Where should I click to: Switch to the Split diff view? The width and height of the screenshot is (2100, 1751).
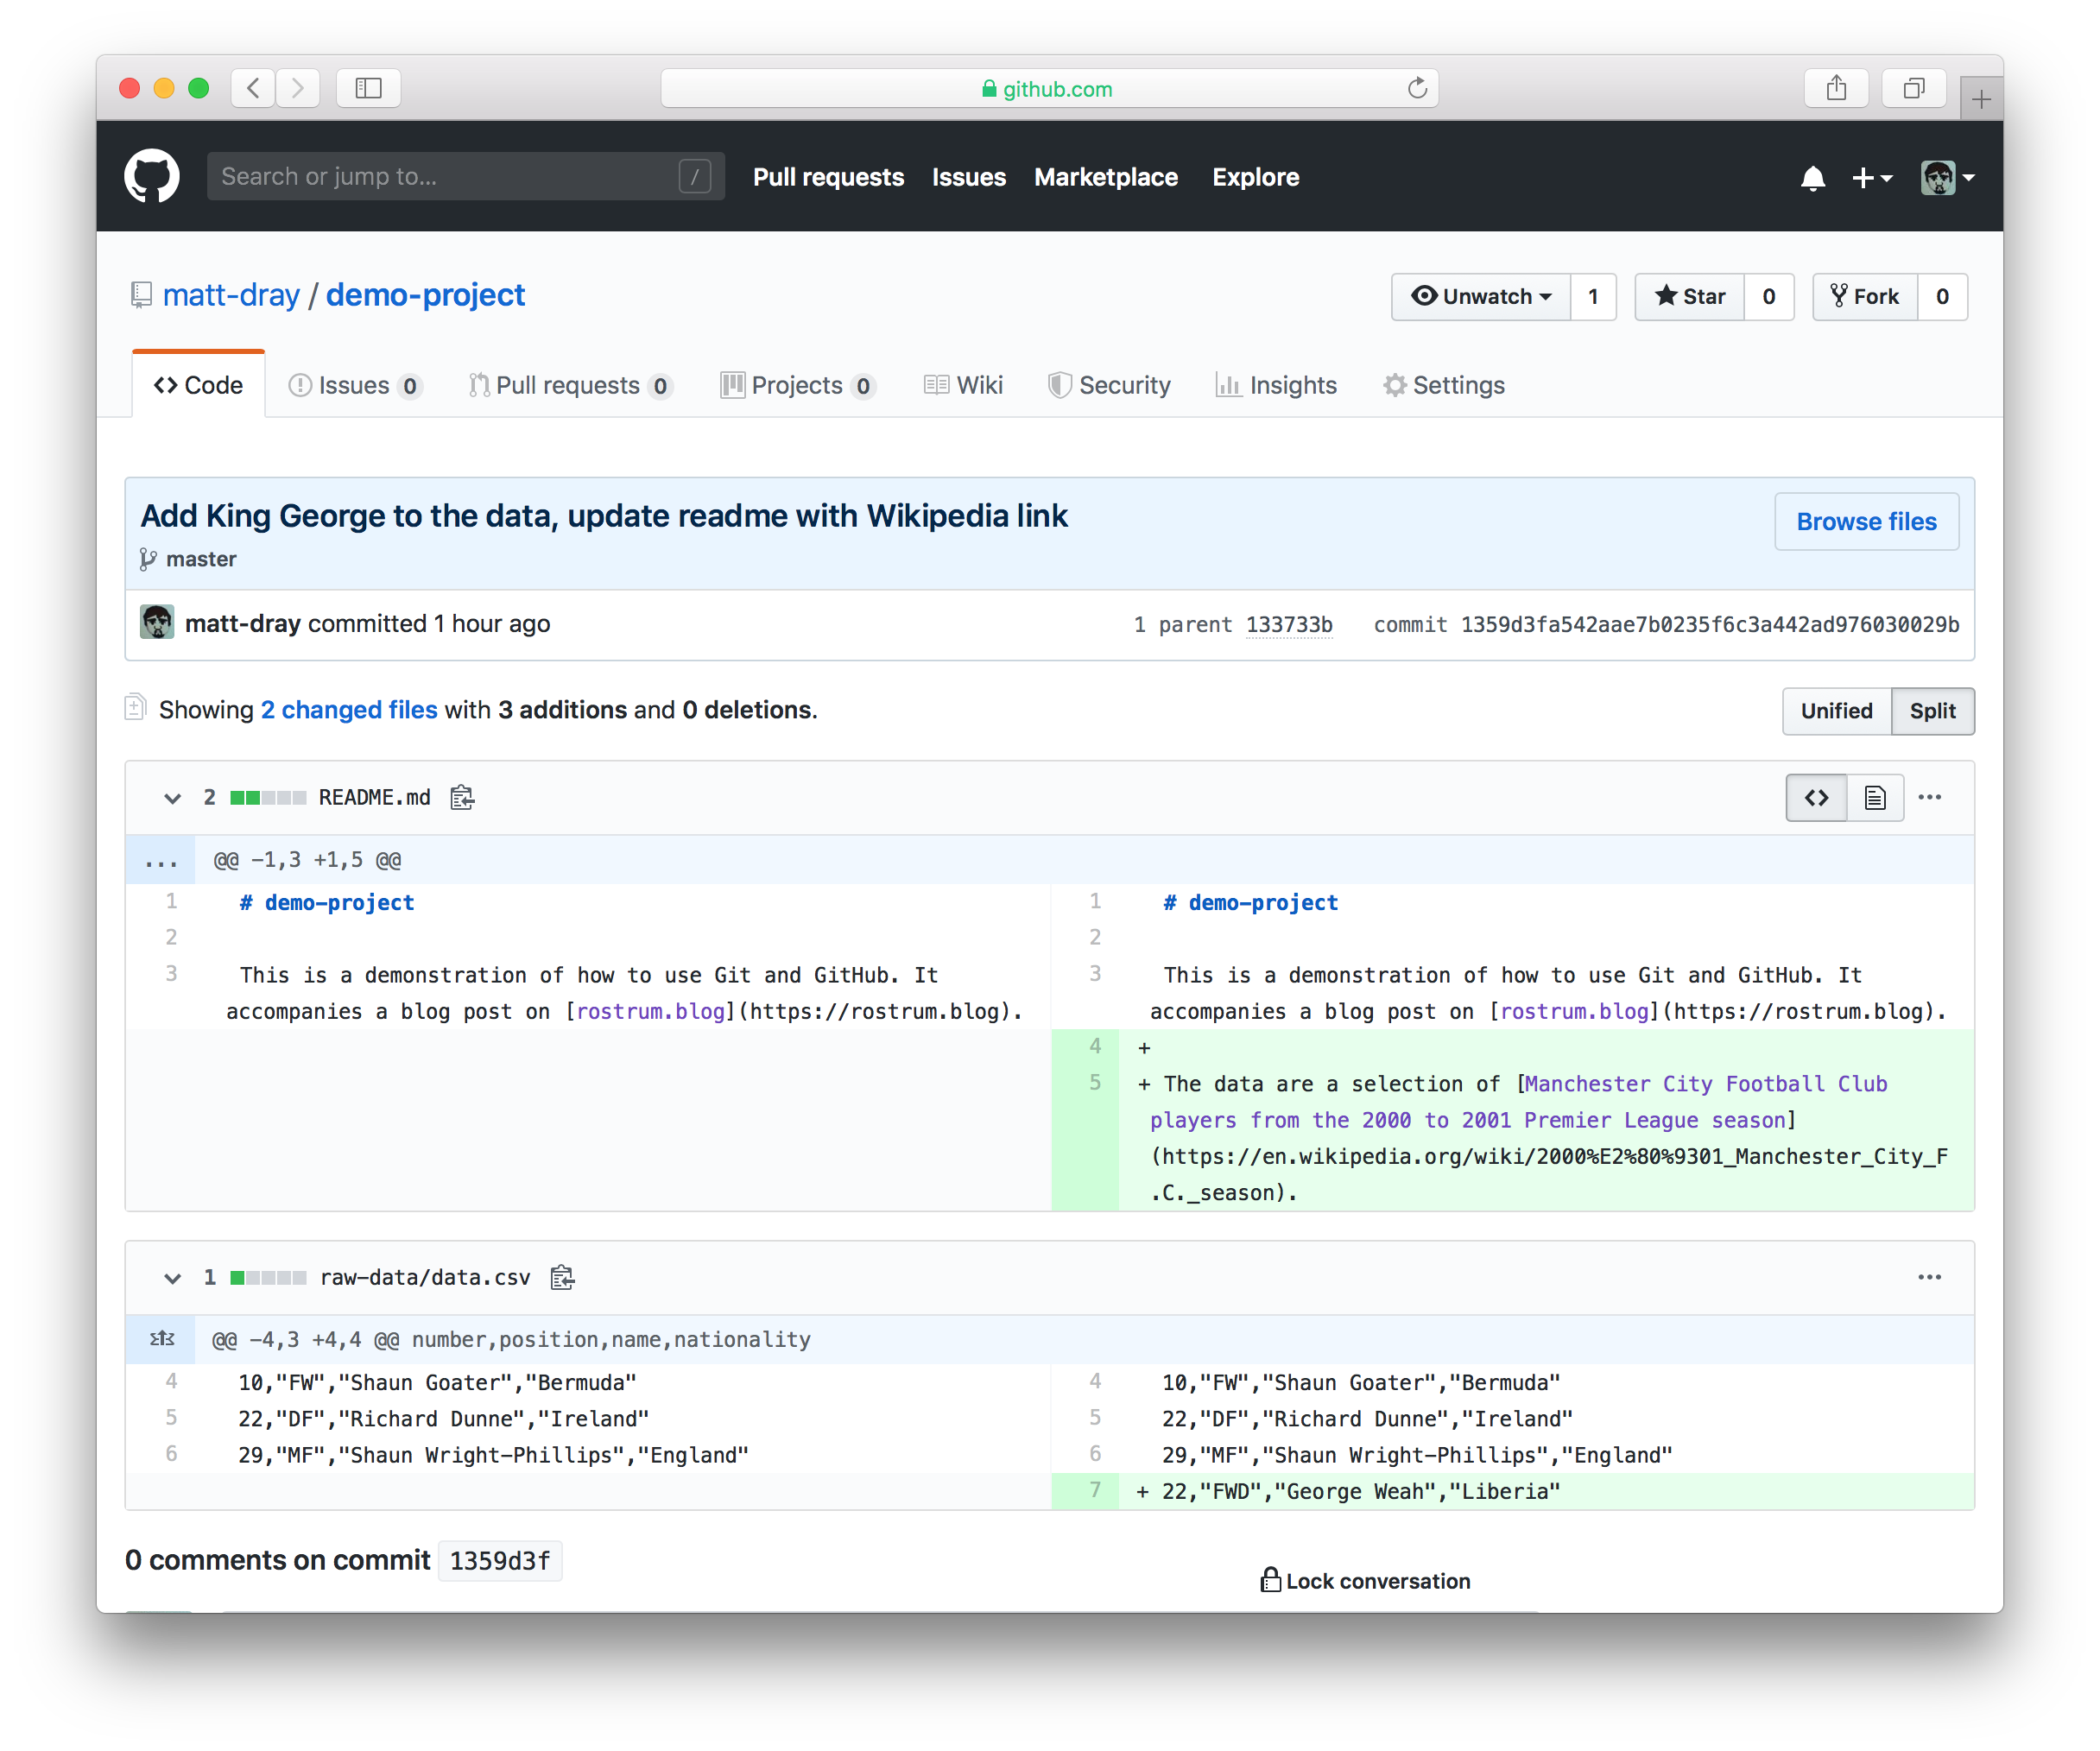coord(1934,710)
